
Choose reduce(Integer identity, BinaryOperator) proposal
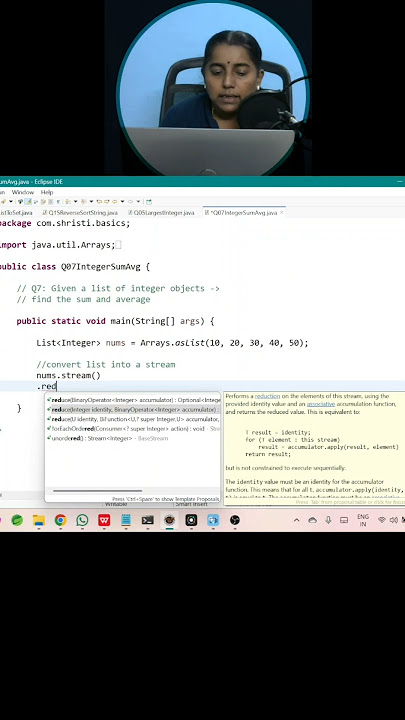pyautogui.click(x=133, y=410)
